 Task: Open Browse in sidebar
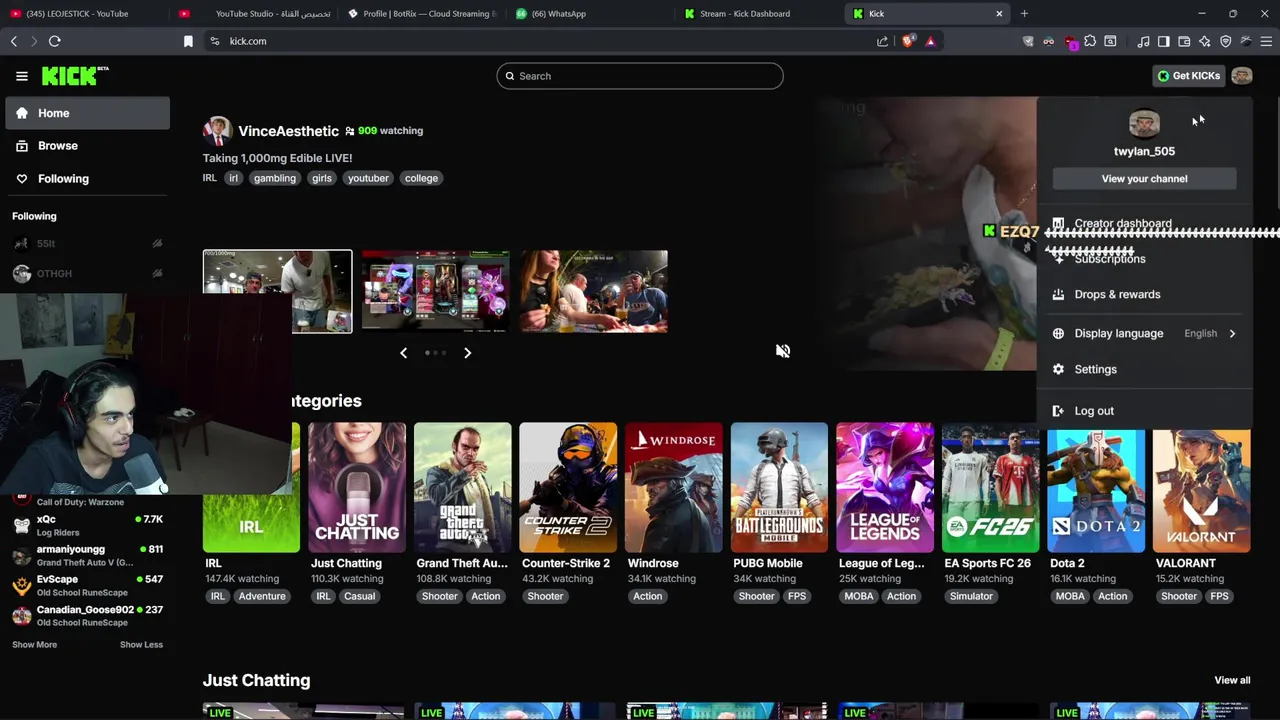pyautogui.click(x=88, y=146)
